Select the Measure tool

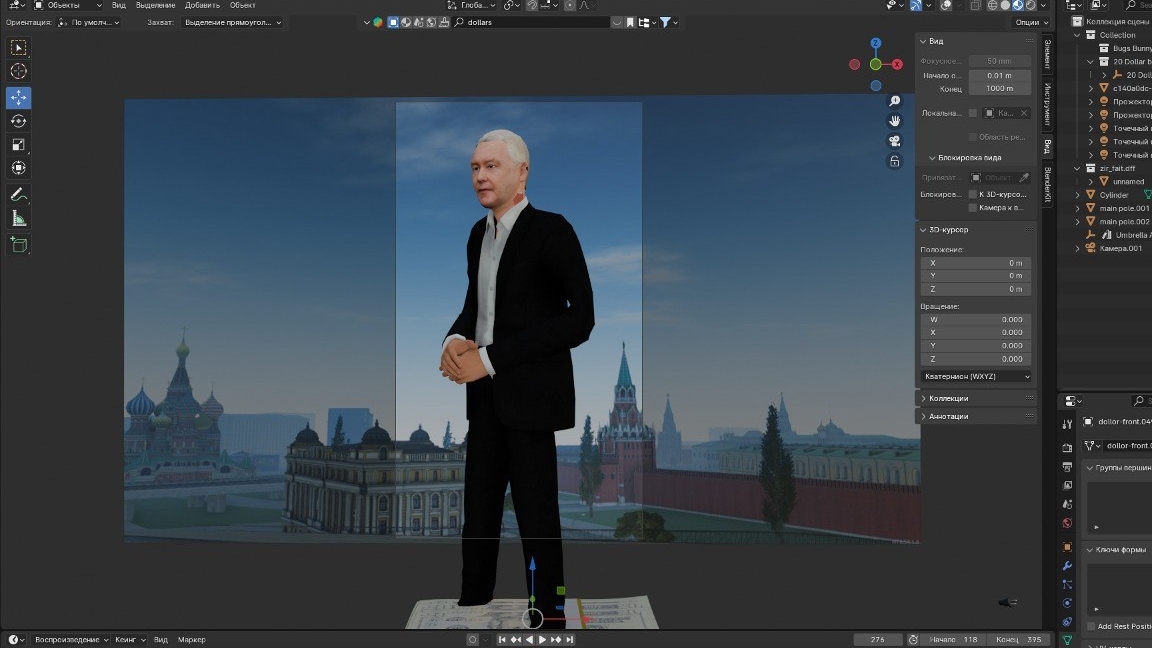tap(18, 218)
